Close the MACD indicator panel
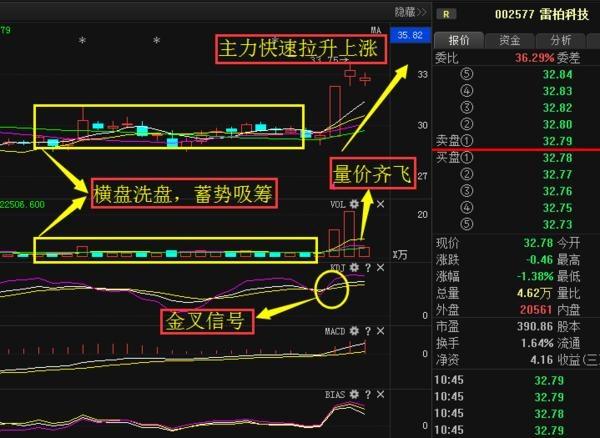This screenshot has height=438, width=600. coord(380,330)
